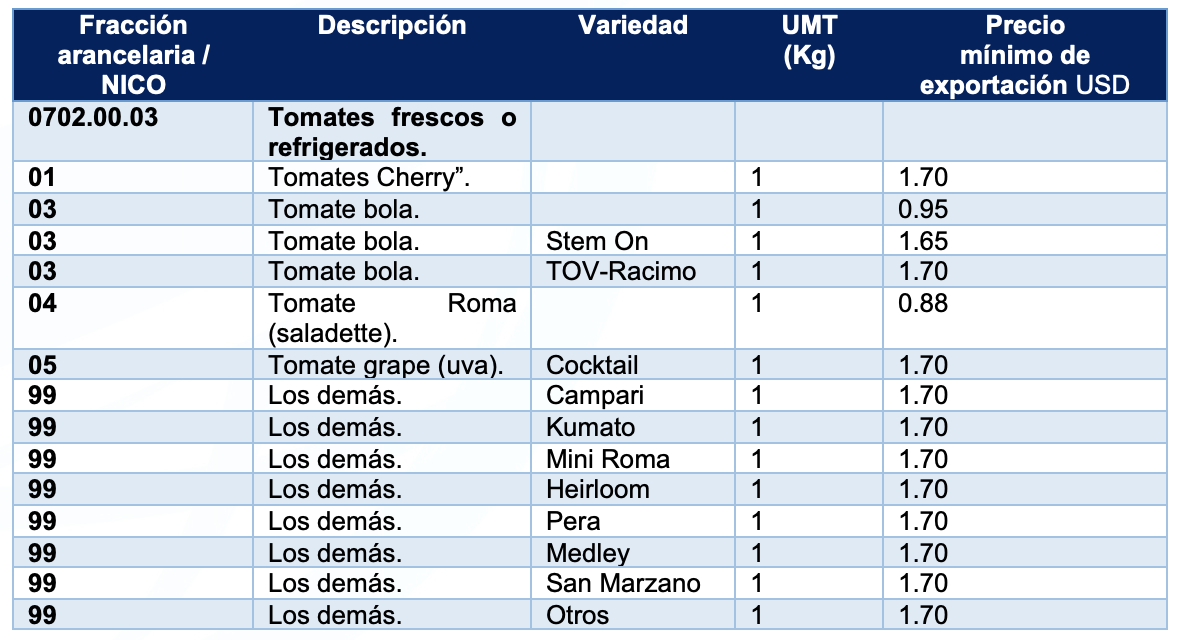Image resolution: width=1182 pixels, height=640 pixels.
Task: Click the 'Fracción arancelaria / NICO' header
Action: (x=133, y=55)
